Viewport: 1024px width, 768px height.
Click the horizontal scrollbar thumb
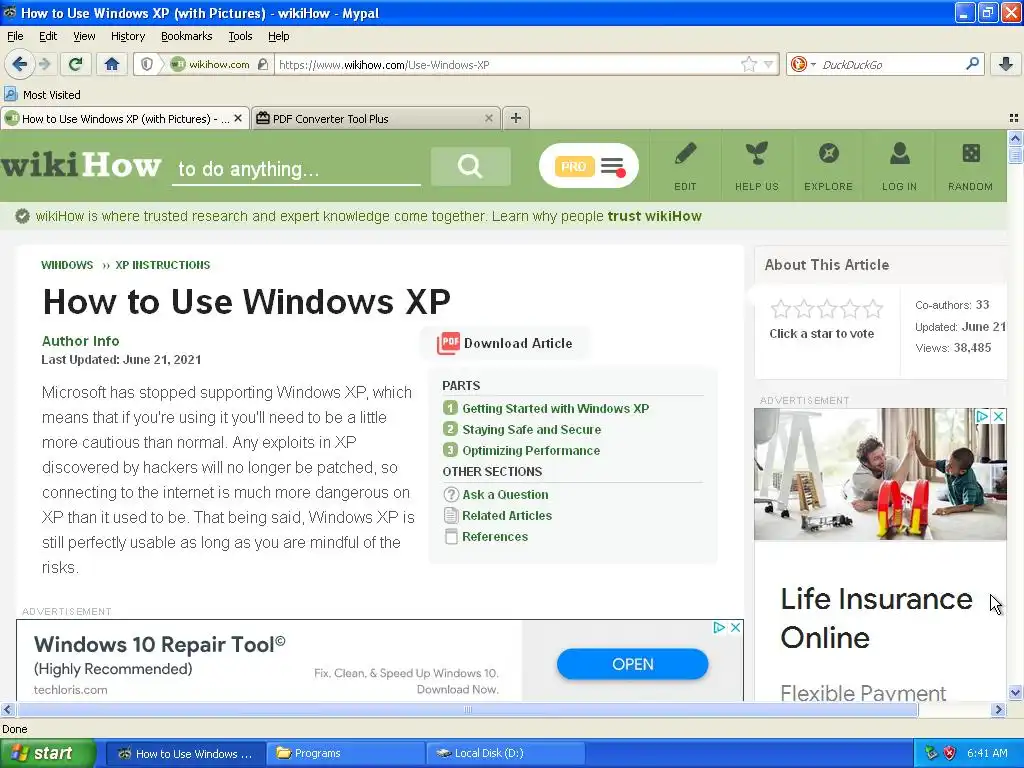pos(468,709)
